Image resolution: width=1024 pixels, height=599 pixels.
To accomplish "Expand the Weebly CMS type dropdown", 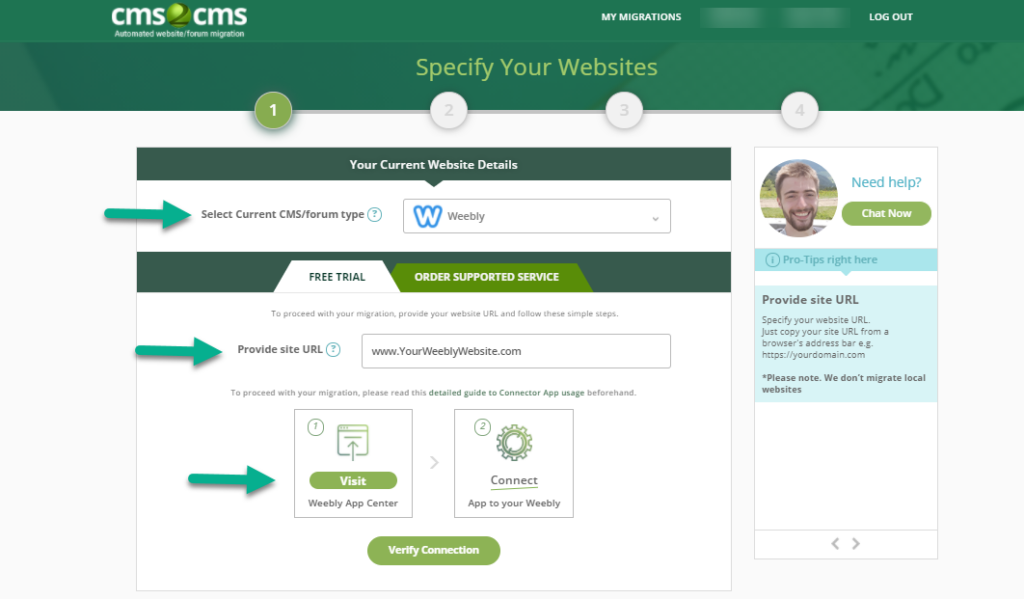I will (x=537, y=216).
